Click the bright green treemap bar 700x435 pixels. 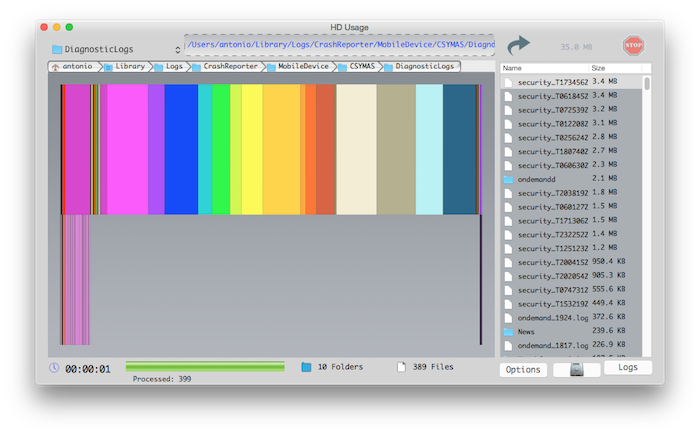click(x=221, y=149)
